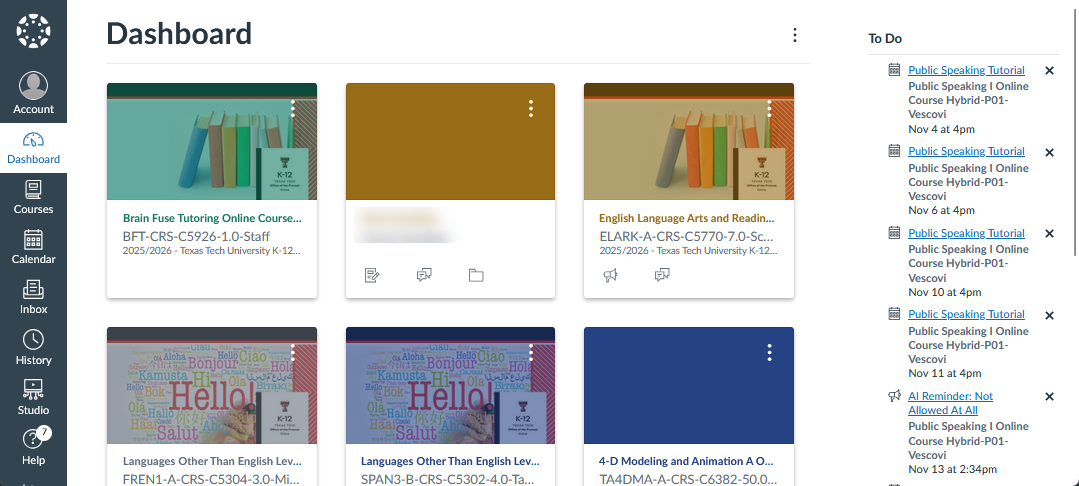Open the Assignments icon on the brown course card
The width and height of the screenshot is (1079, 486).
point(372,275)
